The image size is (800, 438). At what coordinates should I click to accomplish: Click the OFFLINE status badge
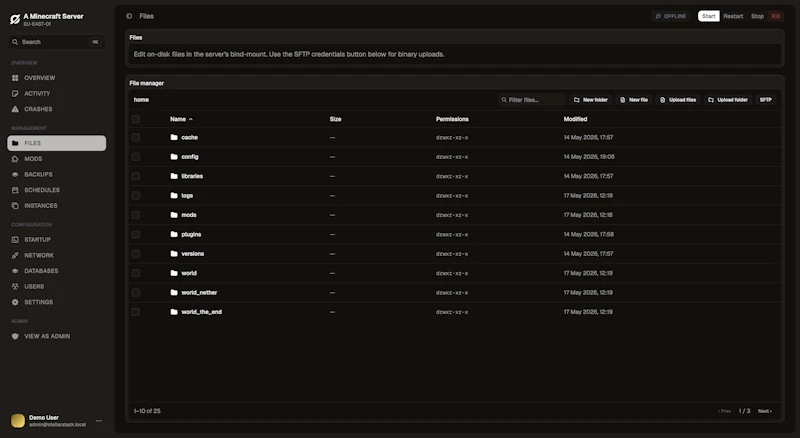tap(670, 16)
